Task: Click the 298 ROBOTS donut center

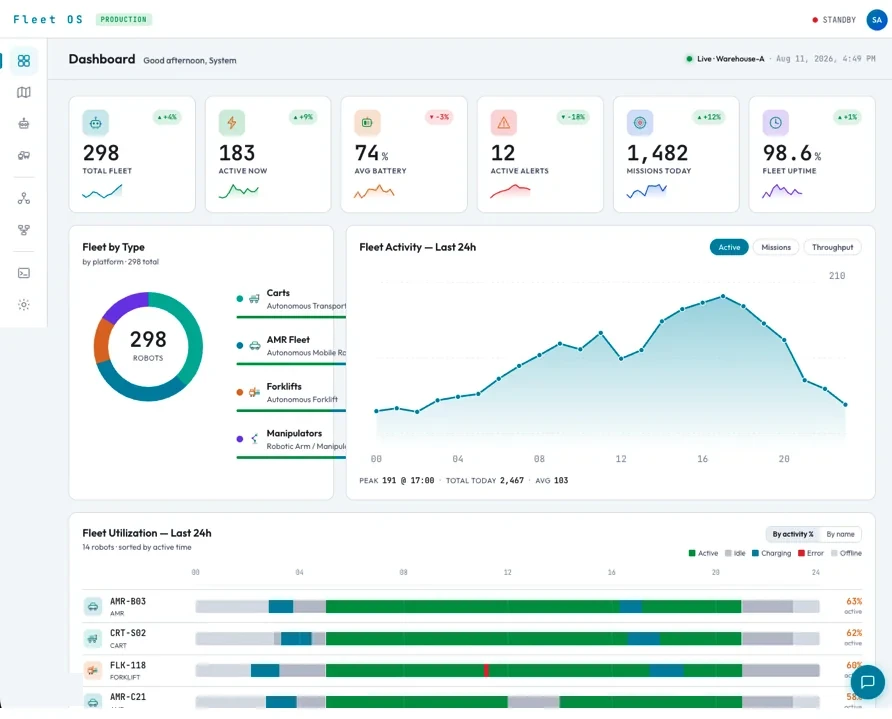Action: point(148,345)
